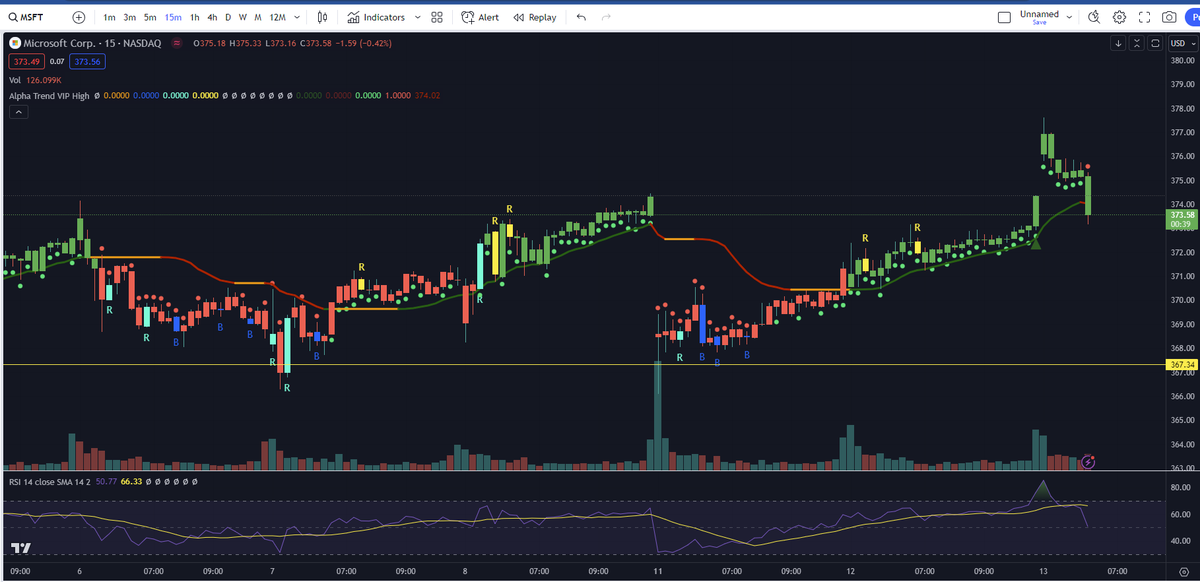Switch to the 1h timeframe

click(x=195, y=17)
